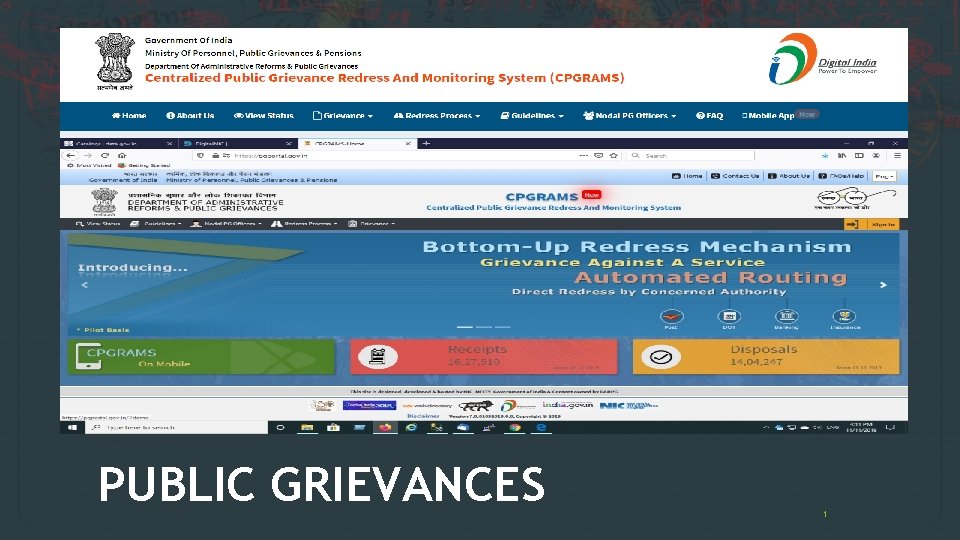The height and width of the screenshot is (540, 960).
Task: Open the Library icon in browser toolbar
Action: click(x=842, y=156)
